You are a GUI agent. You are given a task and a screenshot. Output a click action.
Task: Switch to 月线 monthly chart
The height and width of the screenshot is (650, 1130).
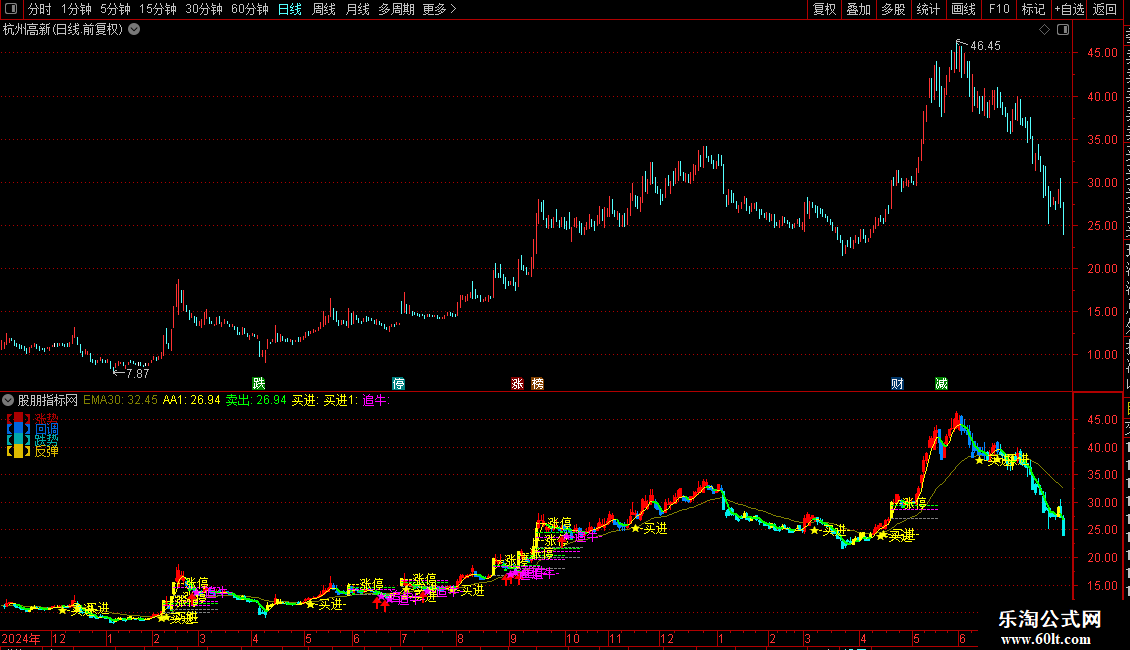[357, 9]
